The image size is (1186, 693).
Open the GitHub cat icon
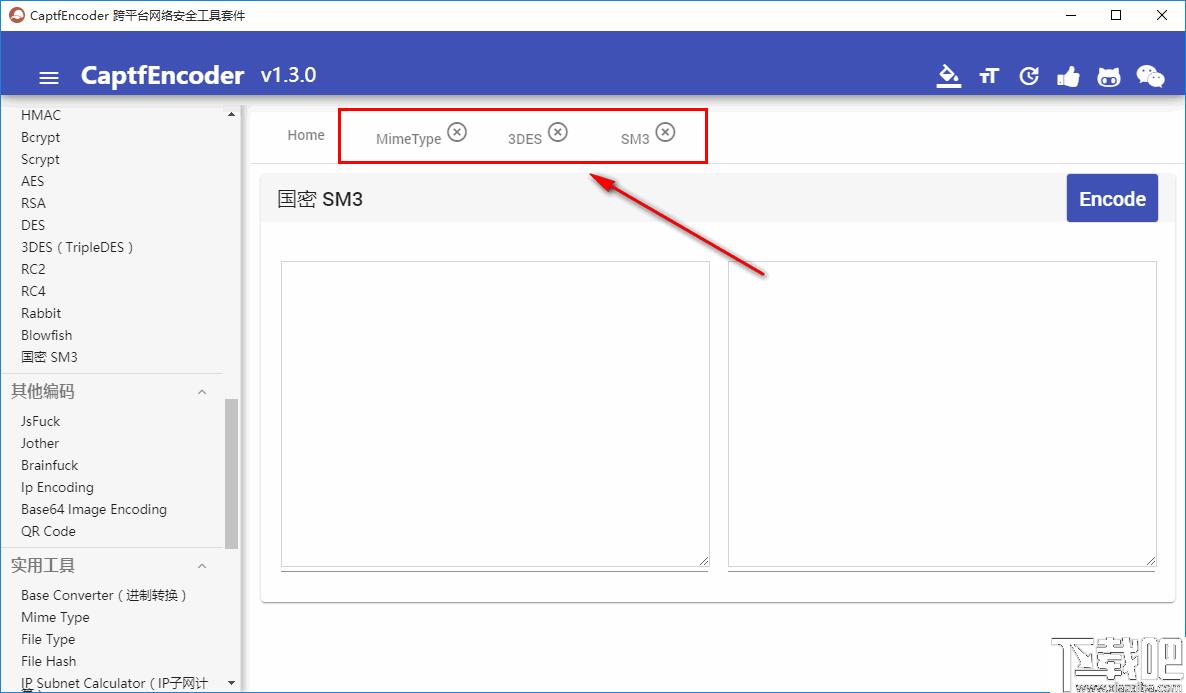tap(1108, 76)
